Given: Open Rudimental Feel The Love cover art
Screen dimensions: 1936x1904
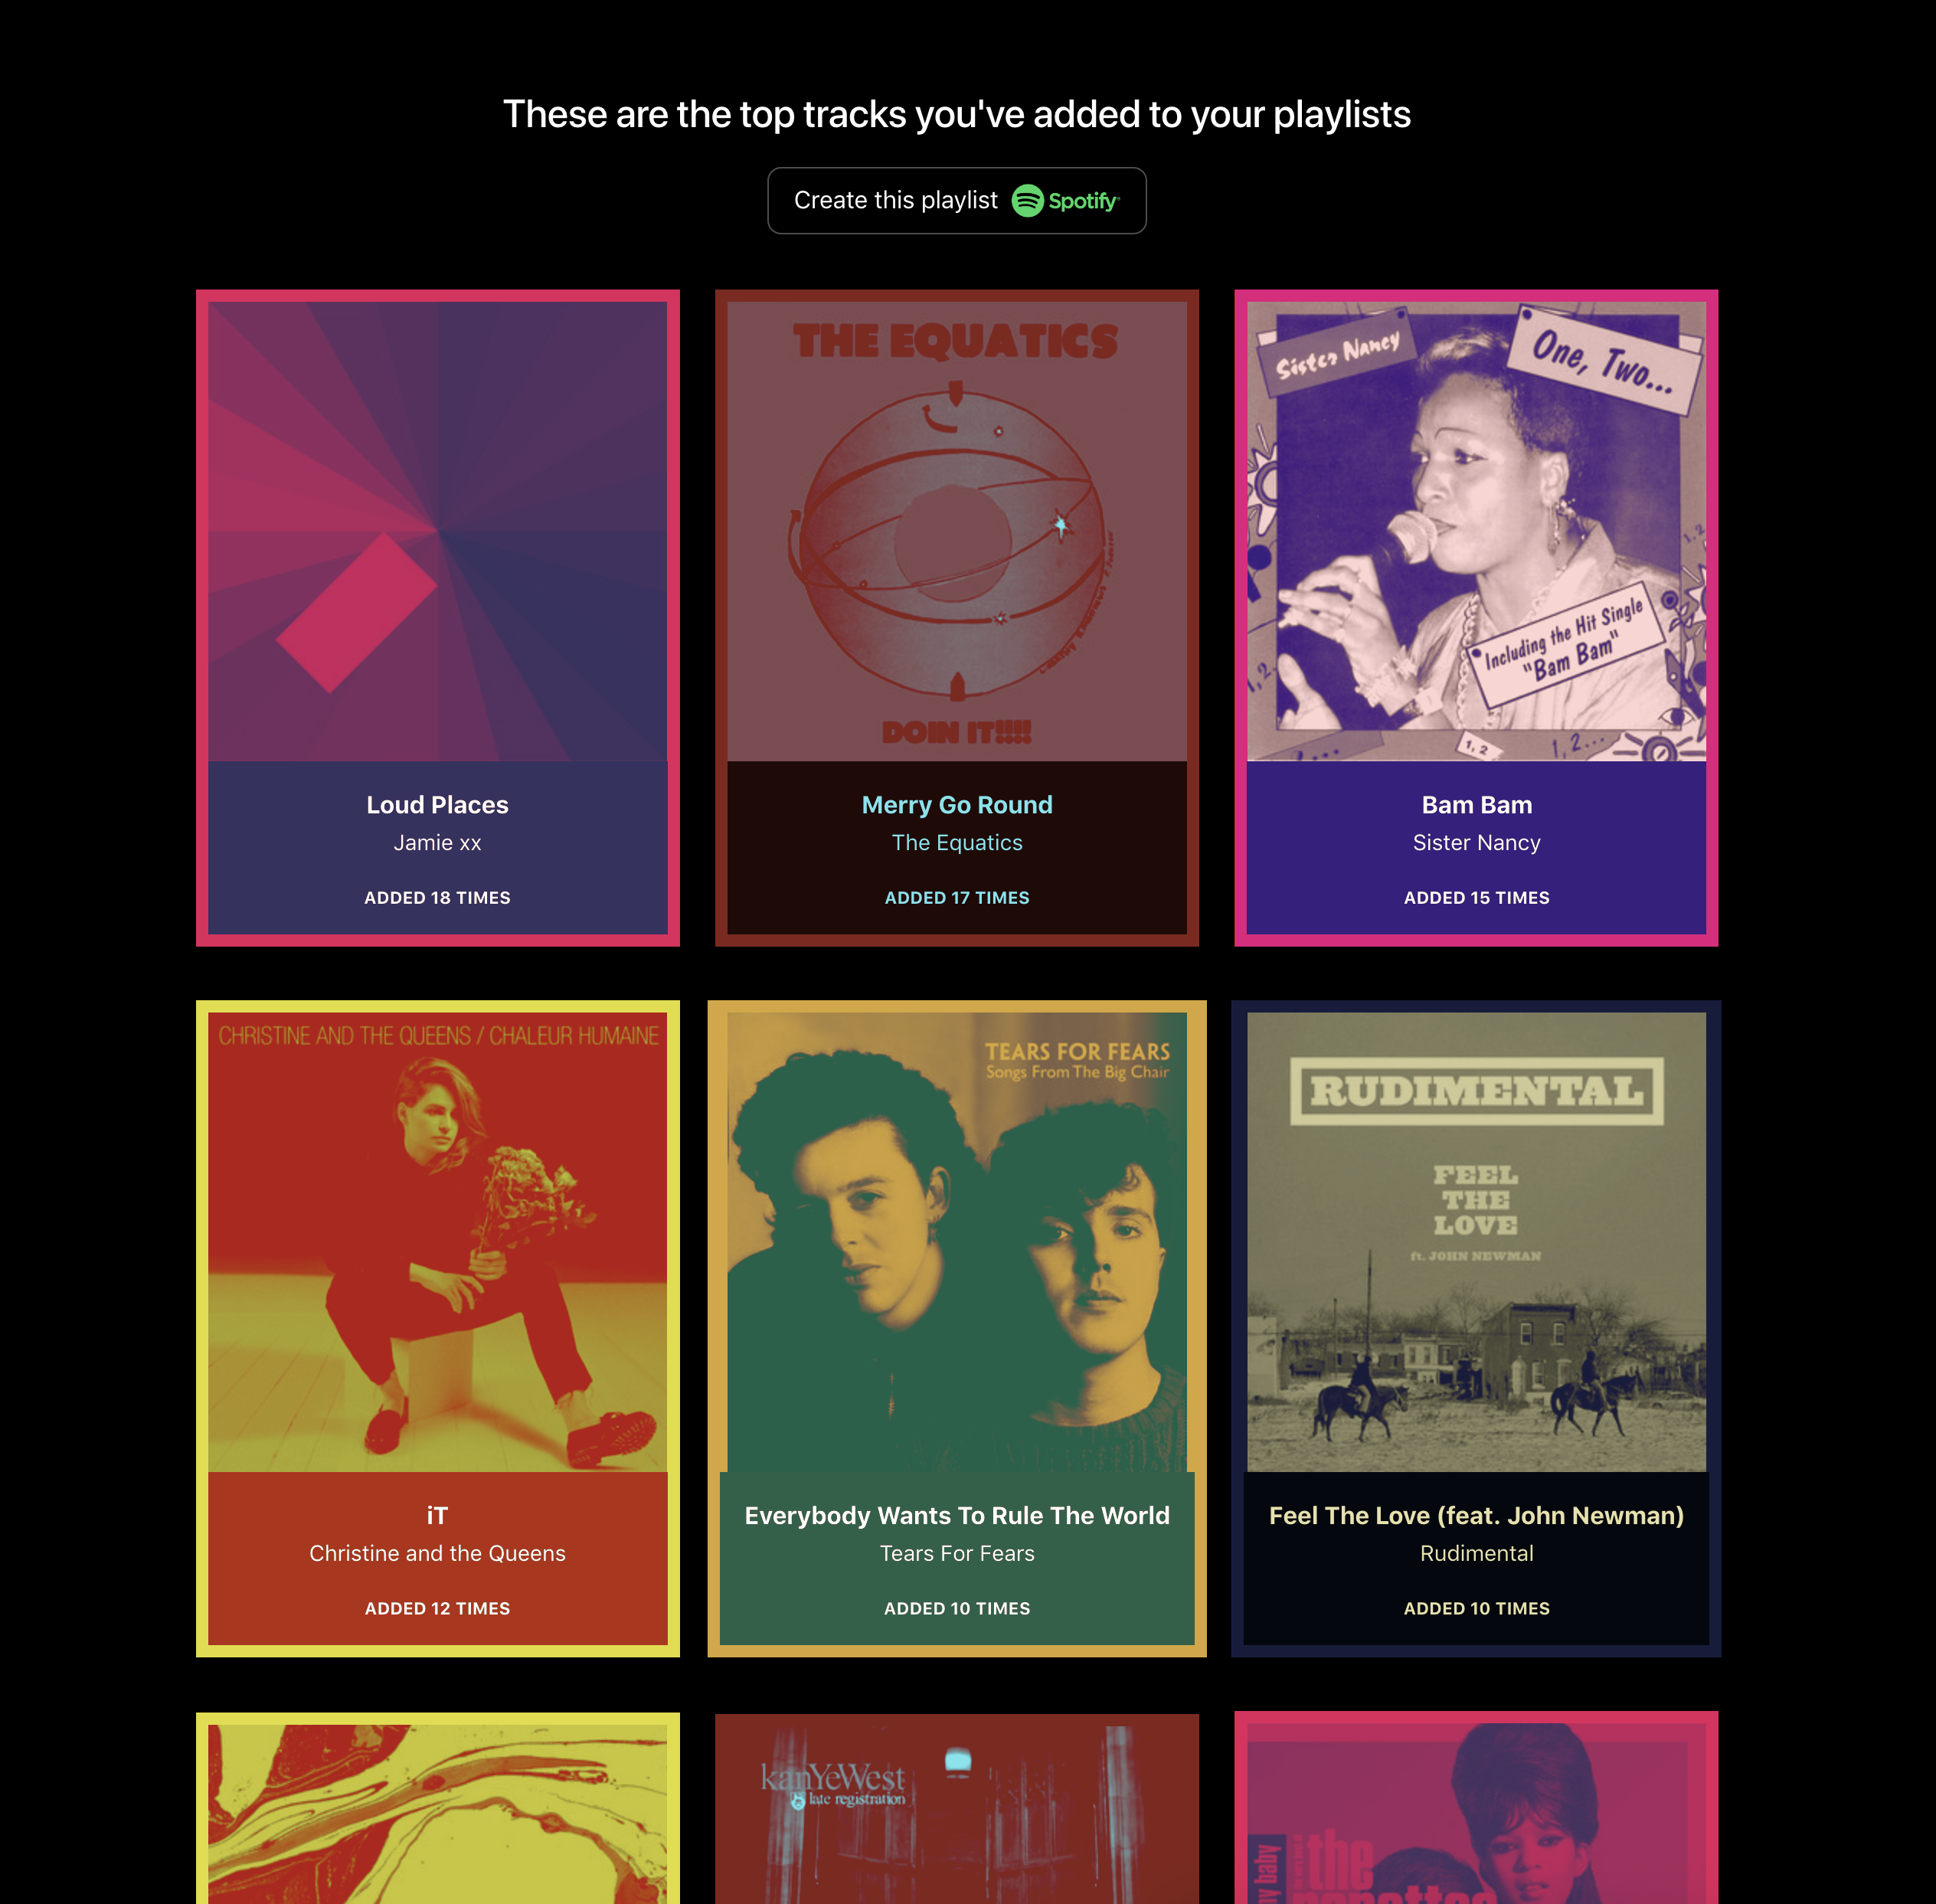Looking at the screenshot, I should (1476, 1241).
